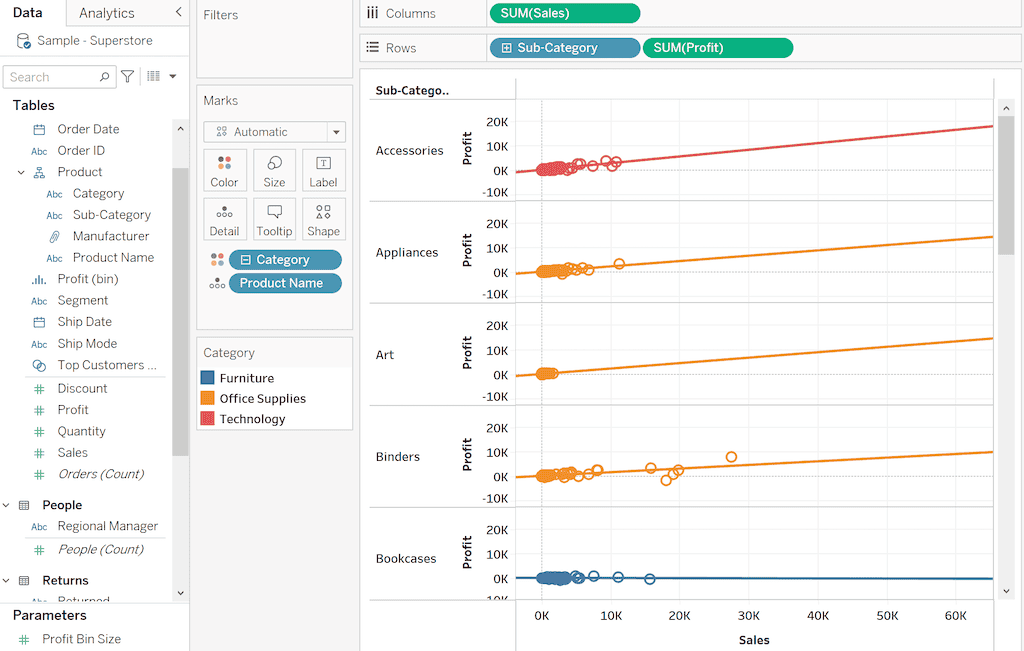Collapse the Product hierarchy in Tables
The height and width of the screenshot is (651, 1024).
[21, 172]
